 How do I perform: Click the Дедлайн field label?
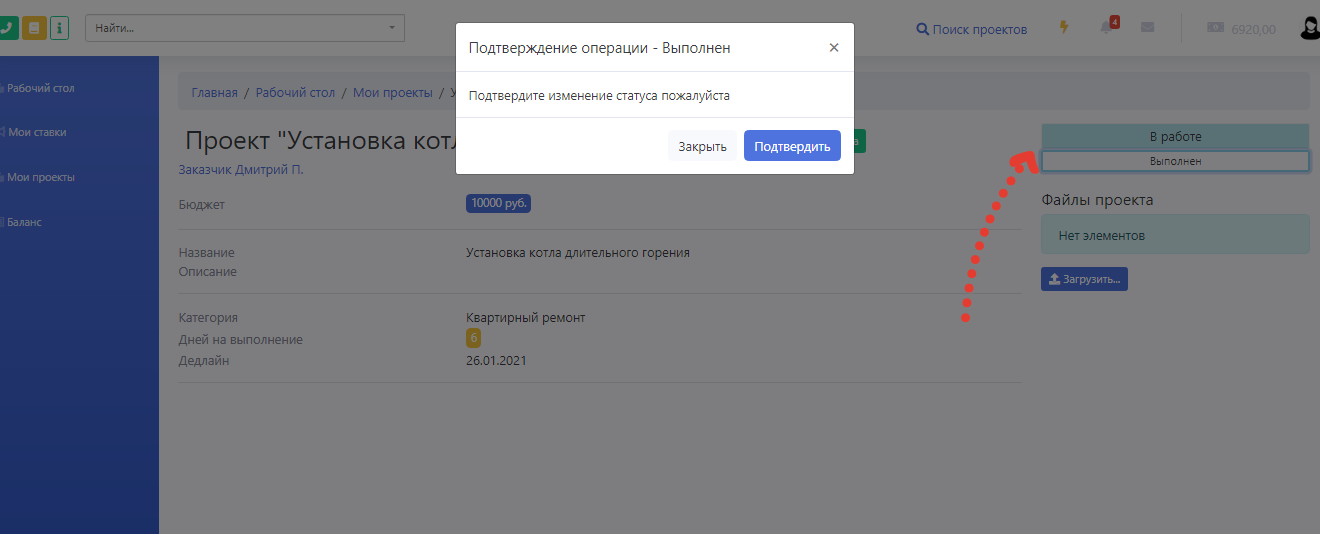pyautogui.click(x=204, y=360)
